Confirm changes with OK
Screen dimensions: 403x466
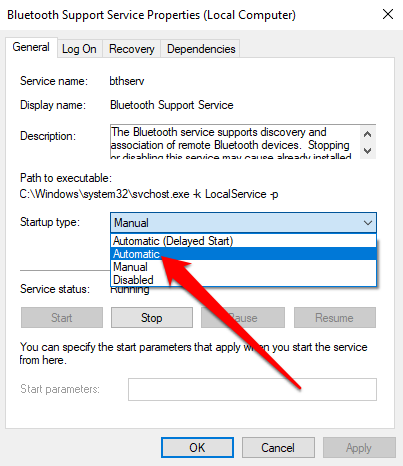point(197,448)
